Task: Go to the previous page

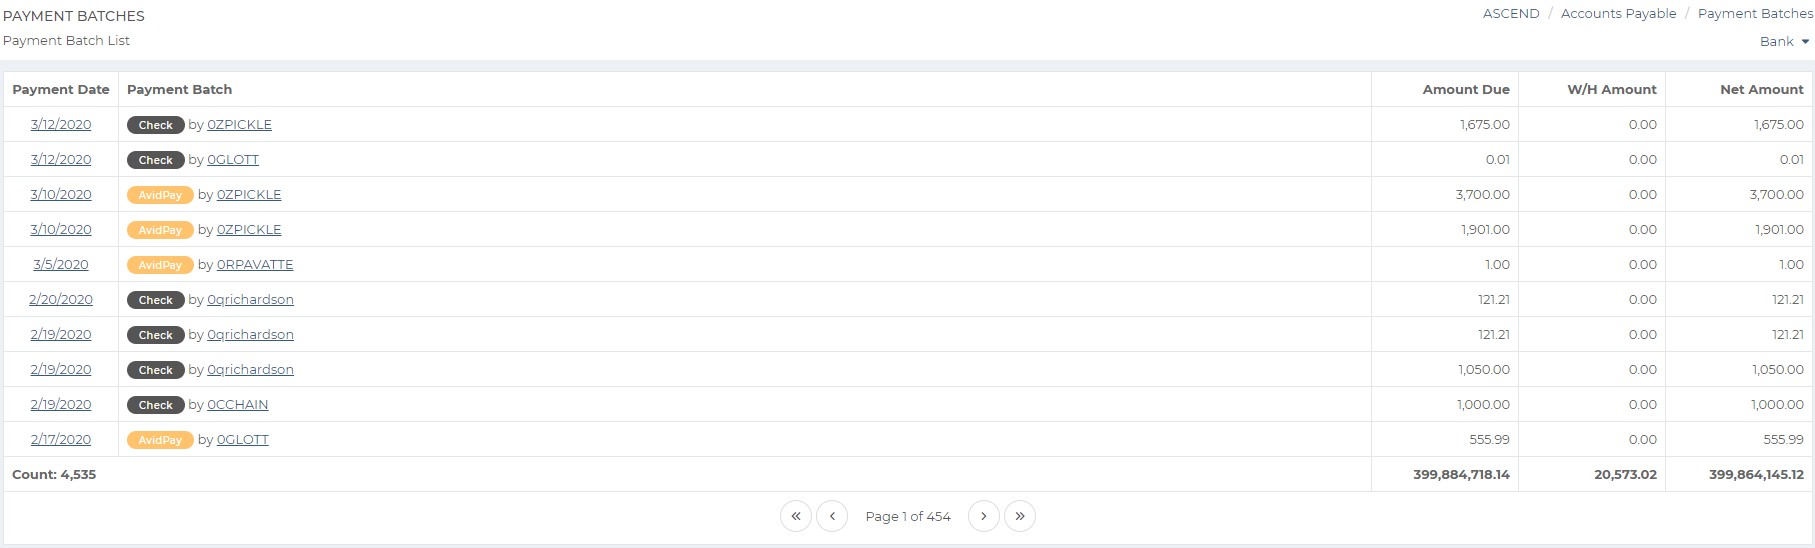Action: [x=832, y=516]
